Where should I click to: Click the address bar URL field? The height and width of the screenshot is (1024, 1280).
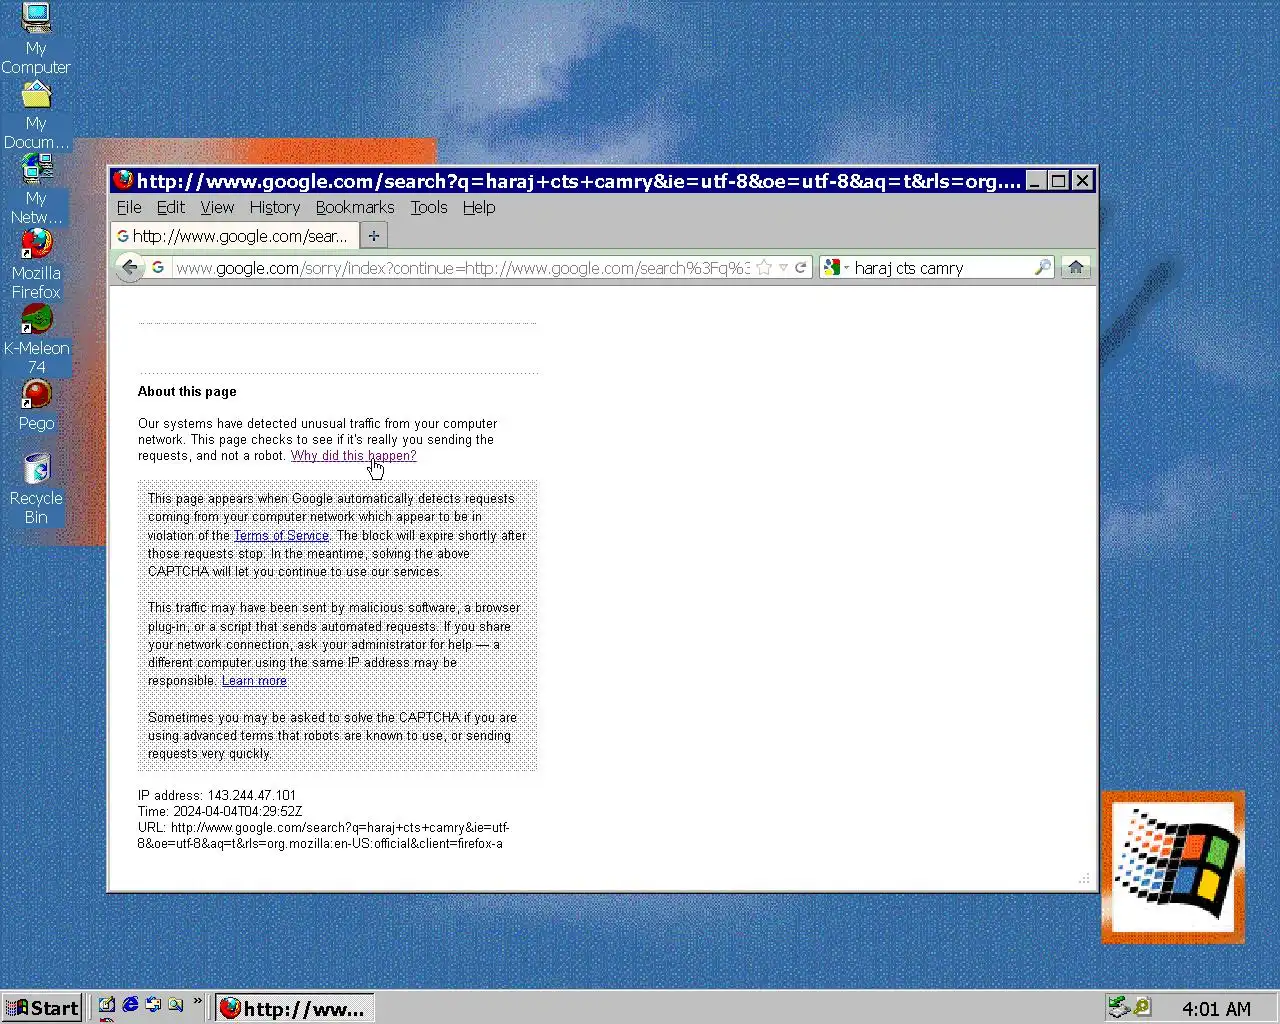point(461,267)
